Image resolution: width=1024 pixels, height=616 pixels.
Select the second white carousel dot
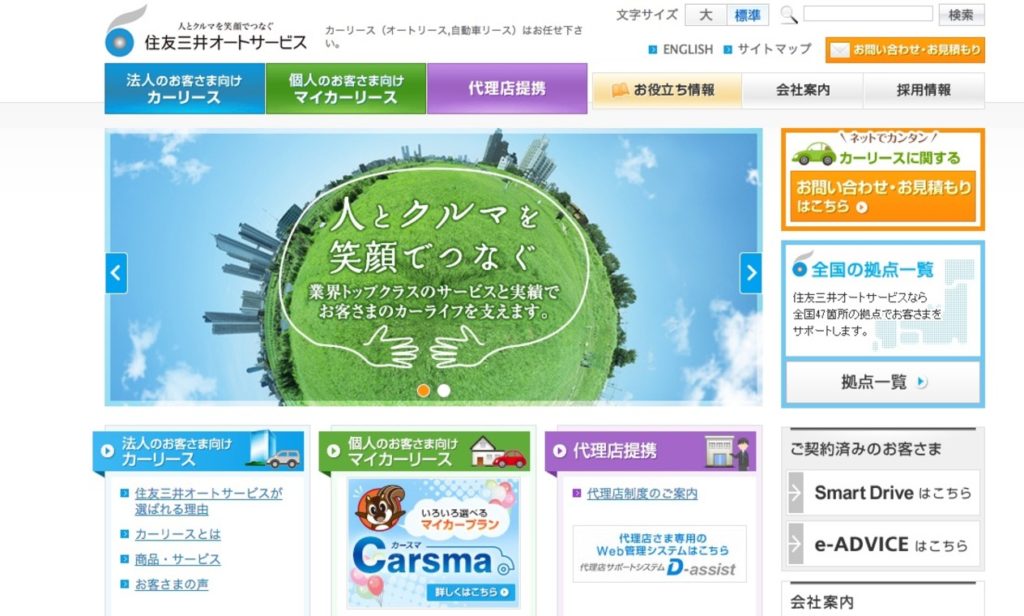pyautogui.click(x=444, y=391)
